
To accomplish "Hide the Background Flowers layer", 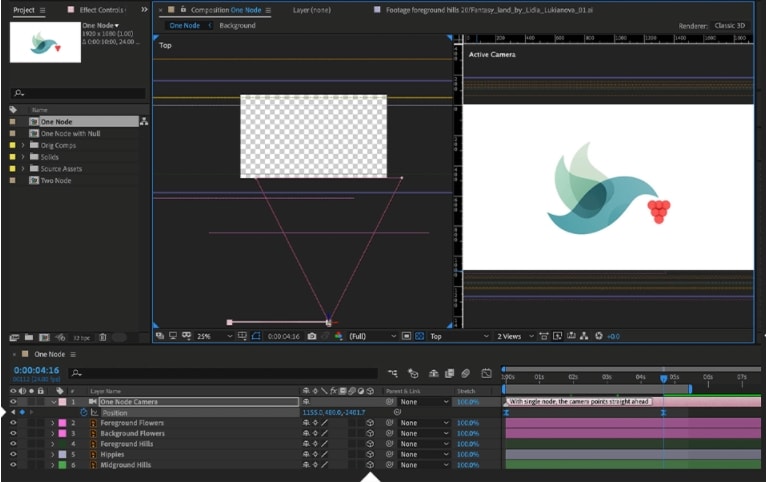I will (13, 434).
